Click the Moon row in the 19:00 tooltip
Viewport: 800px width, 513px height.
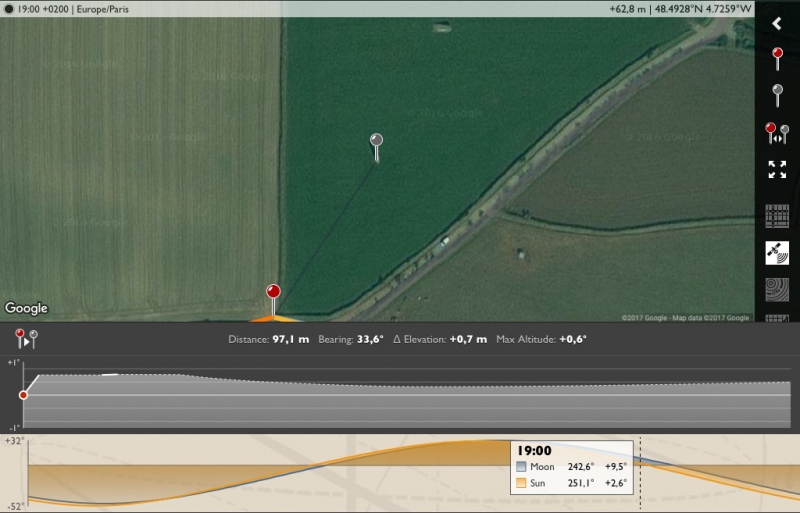(x=571, y=467)
